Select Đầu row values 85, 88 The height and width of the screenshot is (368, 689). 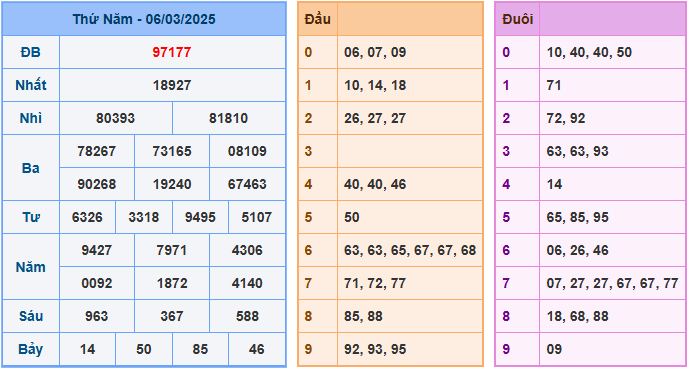tap(363, 316)
